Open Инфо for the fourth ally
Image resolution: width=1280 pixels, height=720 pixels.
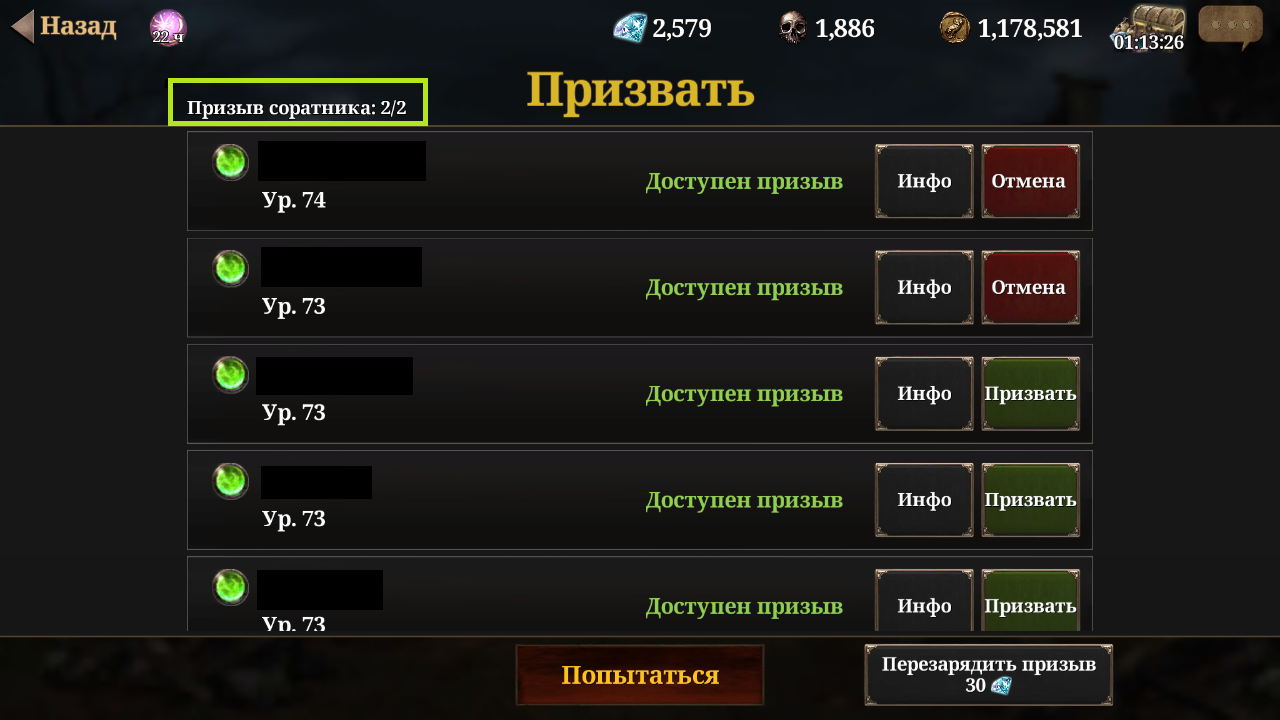[924, 499]
